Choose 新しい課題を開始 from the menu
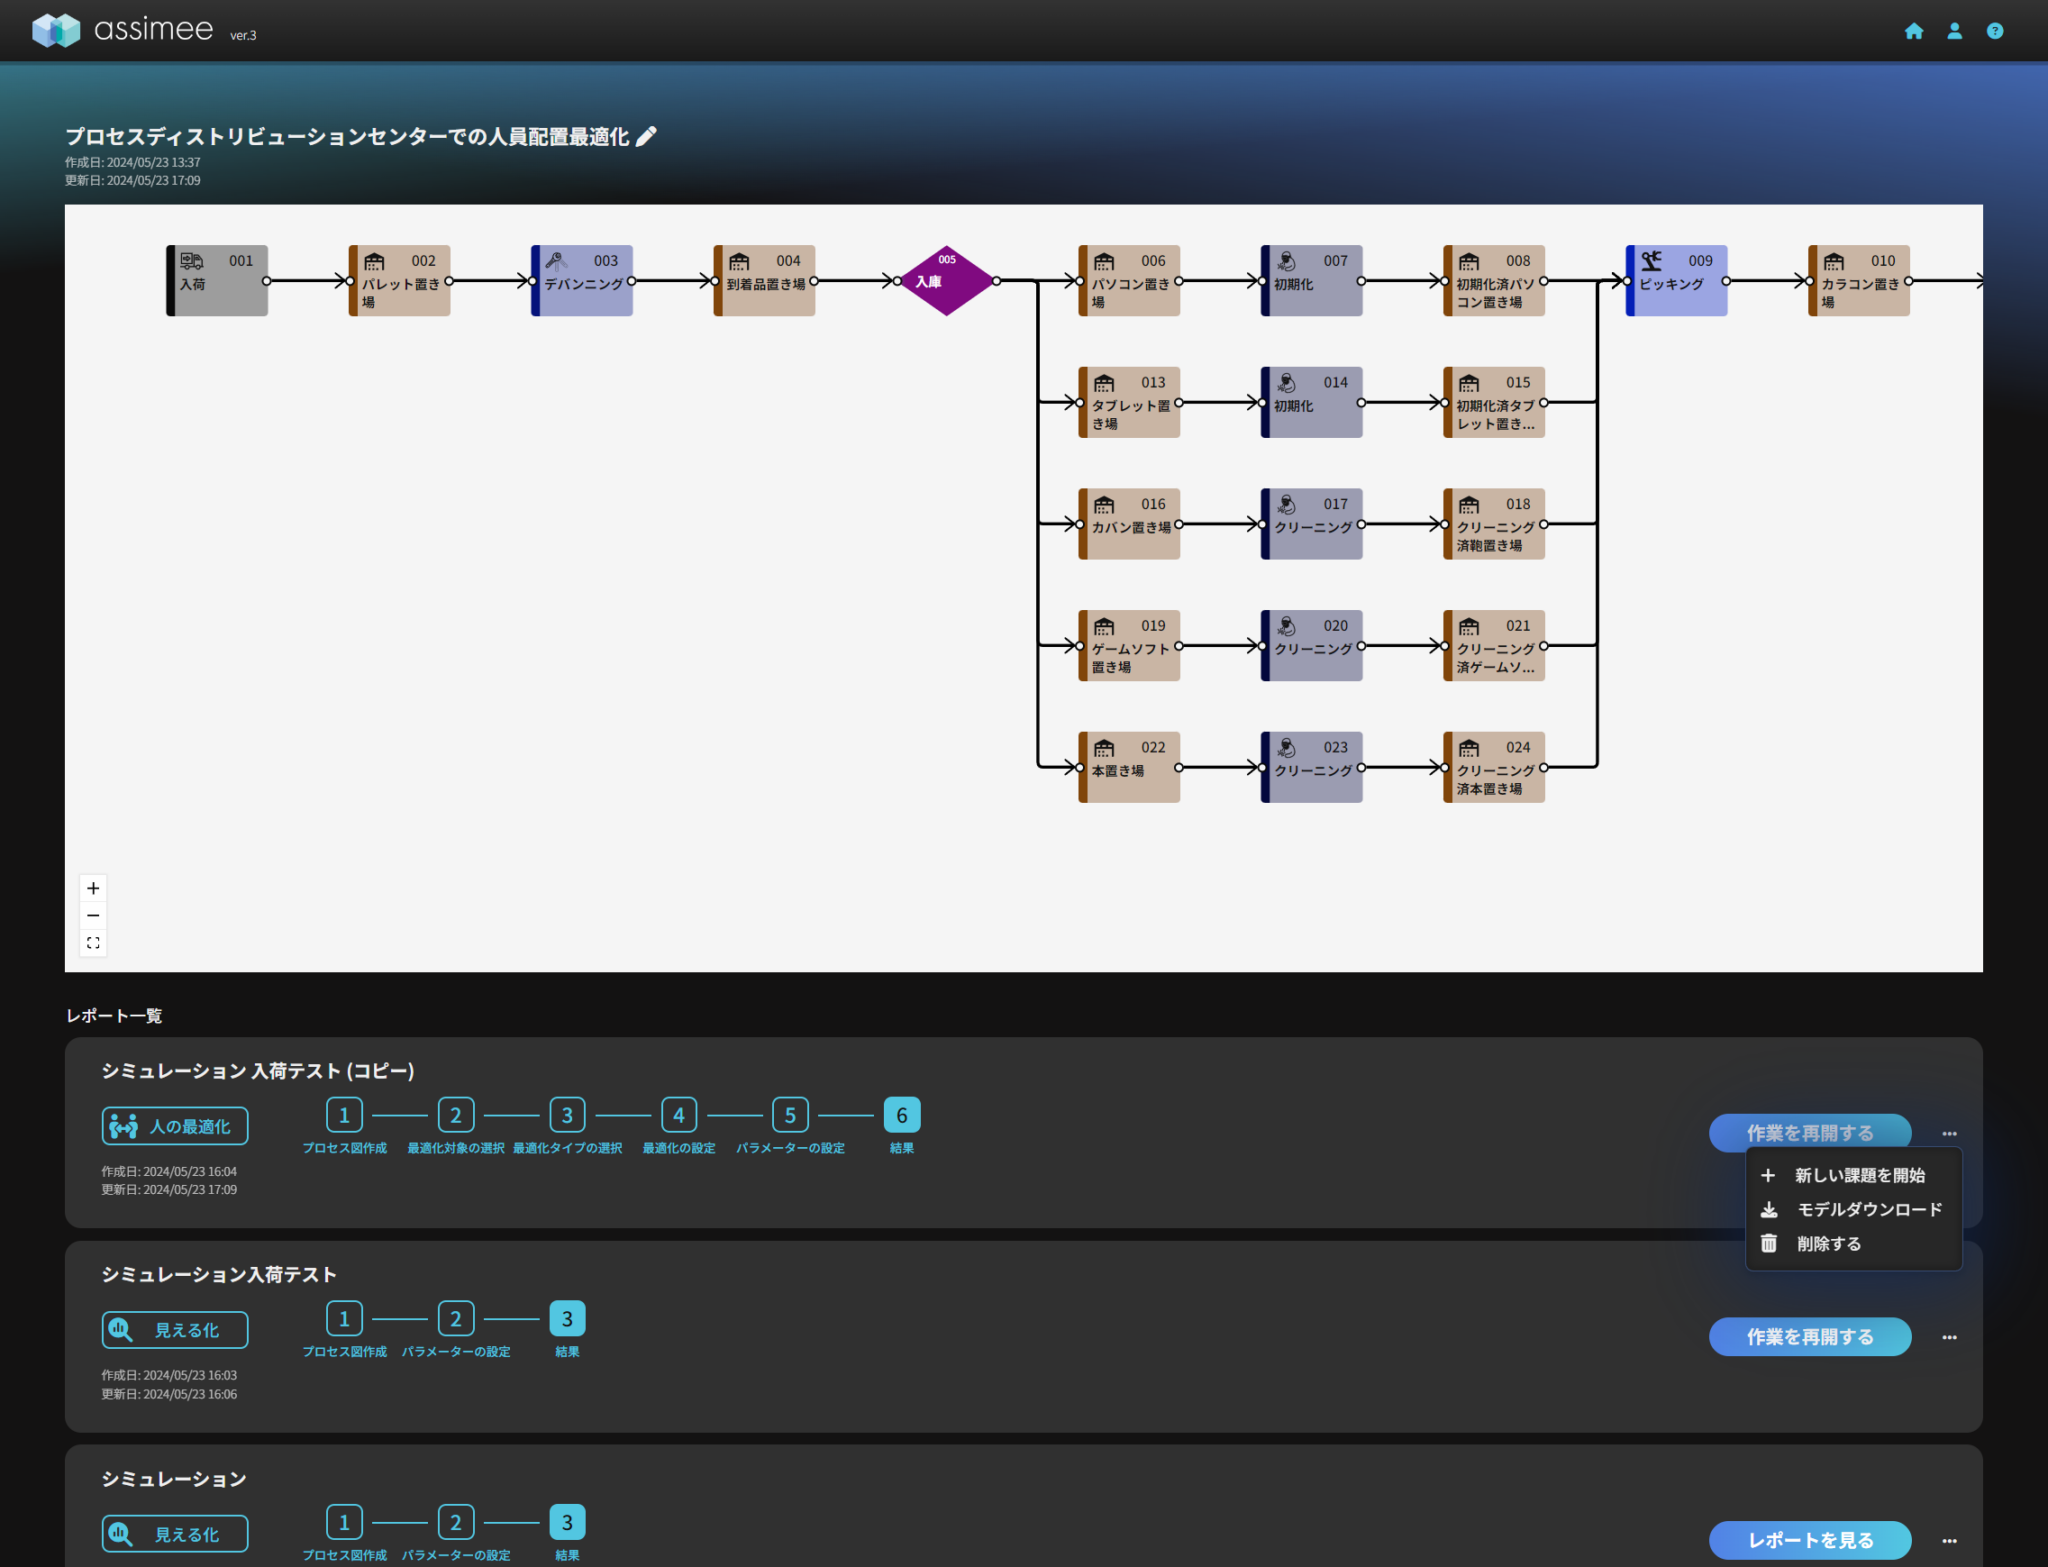The width and height of the screenshot is (2048, 1567). pos(1858,1175)
